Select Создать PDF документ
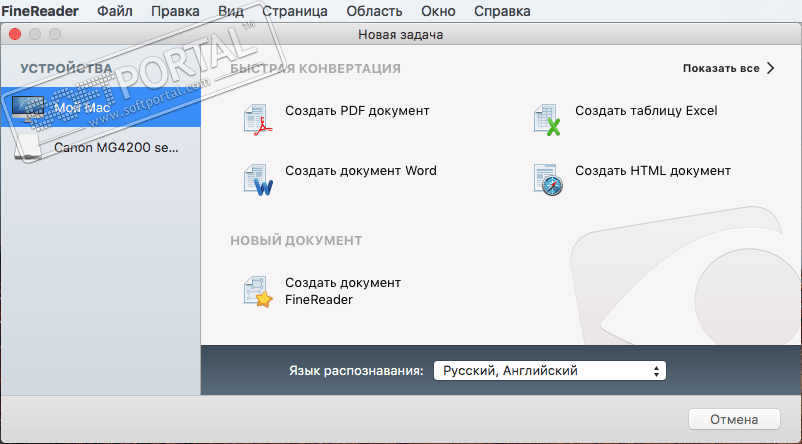 [x=357, y=110]
